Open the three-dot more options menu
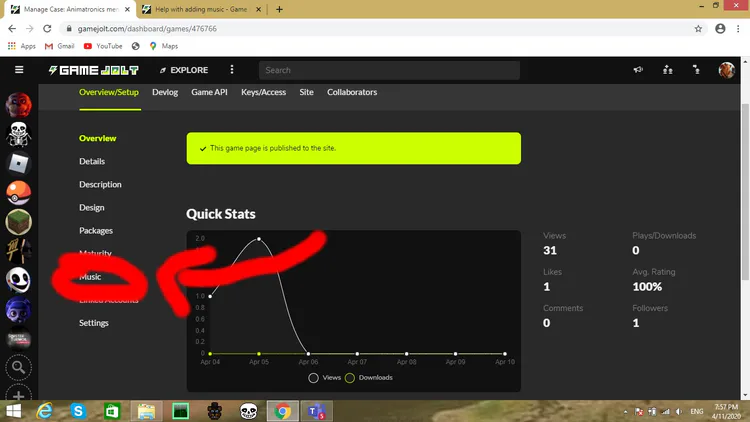This screenshot has height=422, width=750. (x=232, y=70)
